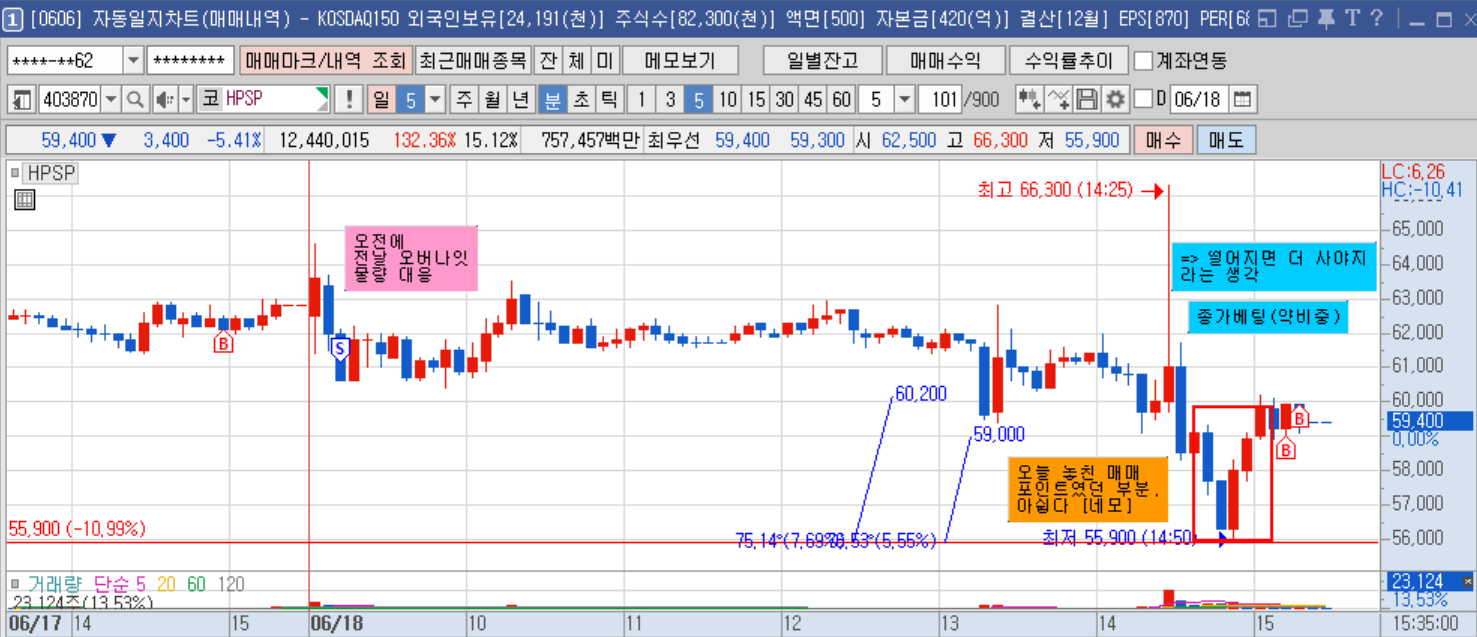Click the window layout icon in the title bar
Viewport: 1477px width, 637px height.
click(x=1266, y=18)
